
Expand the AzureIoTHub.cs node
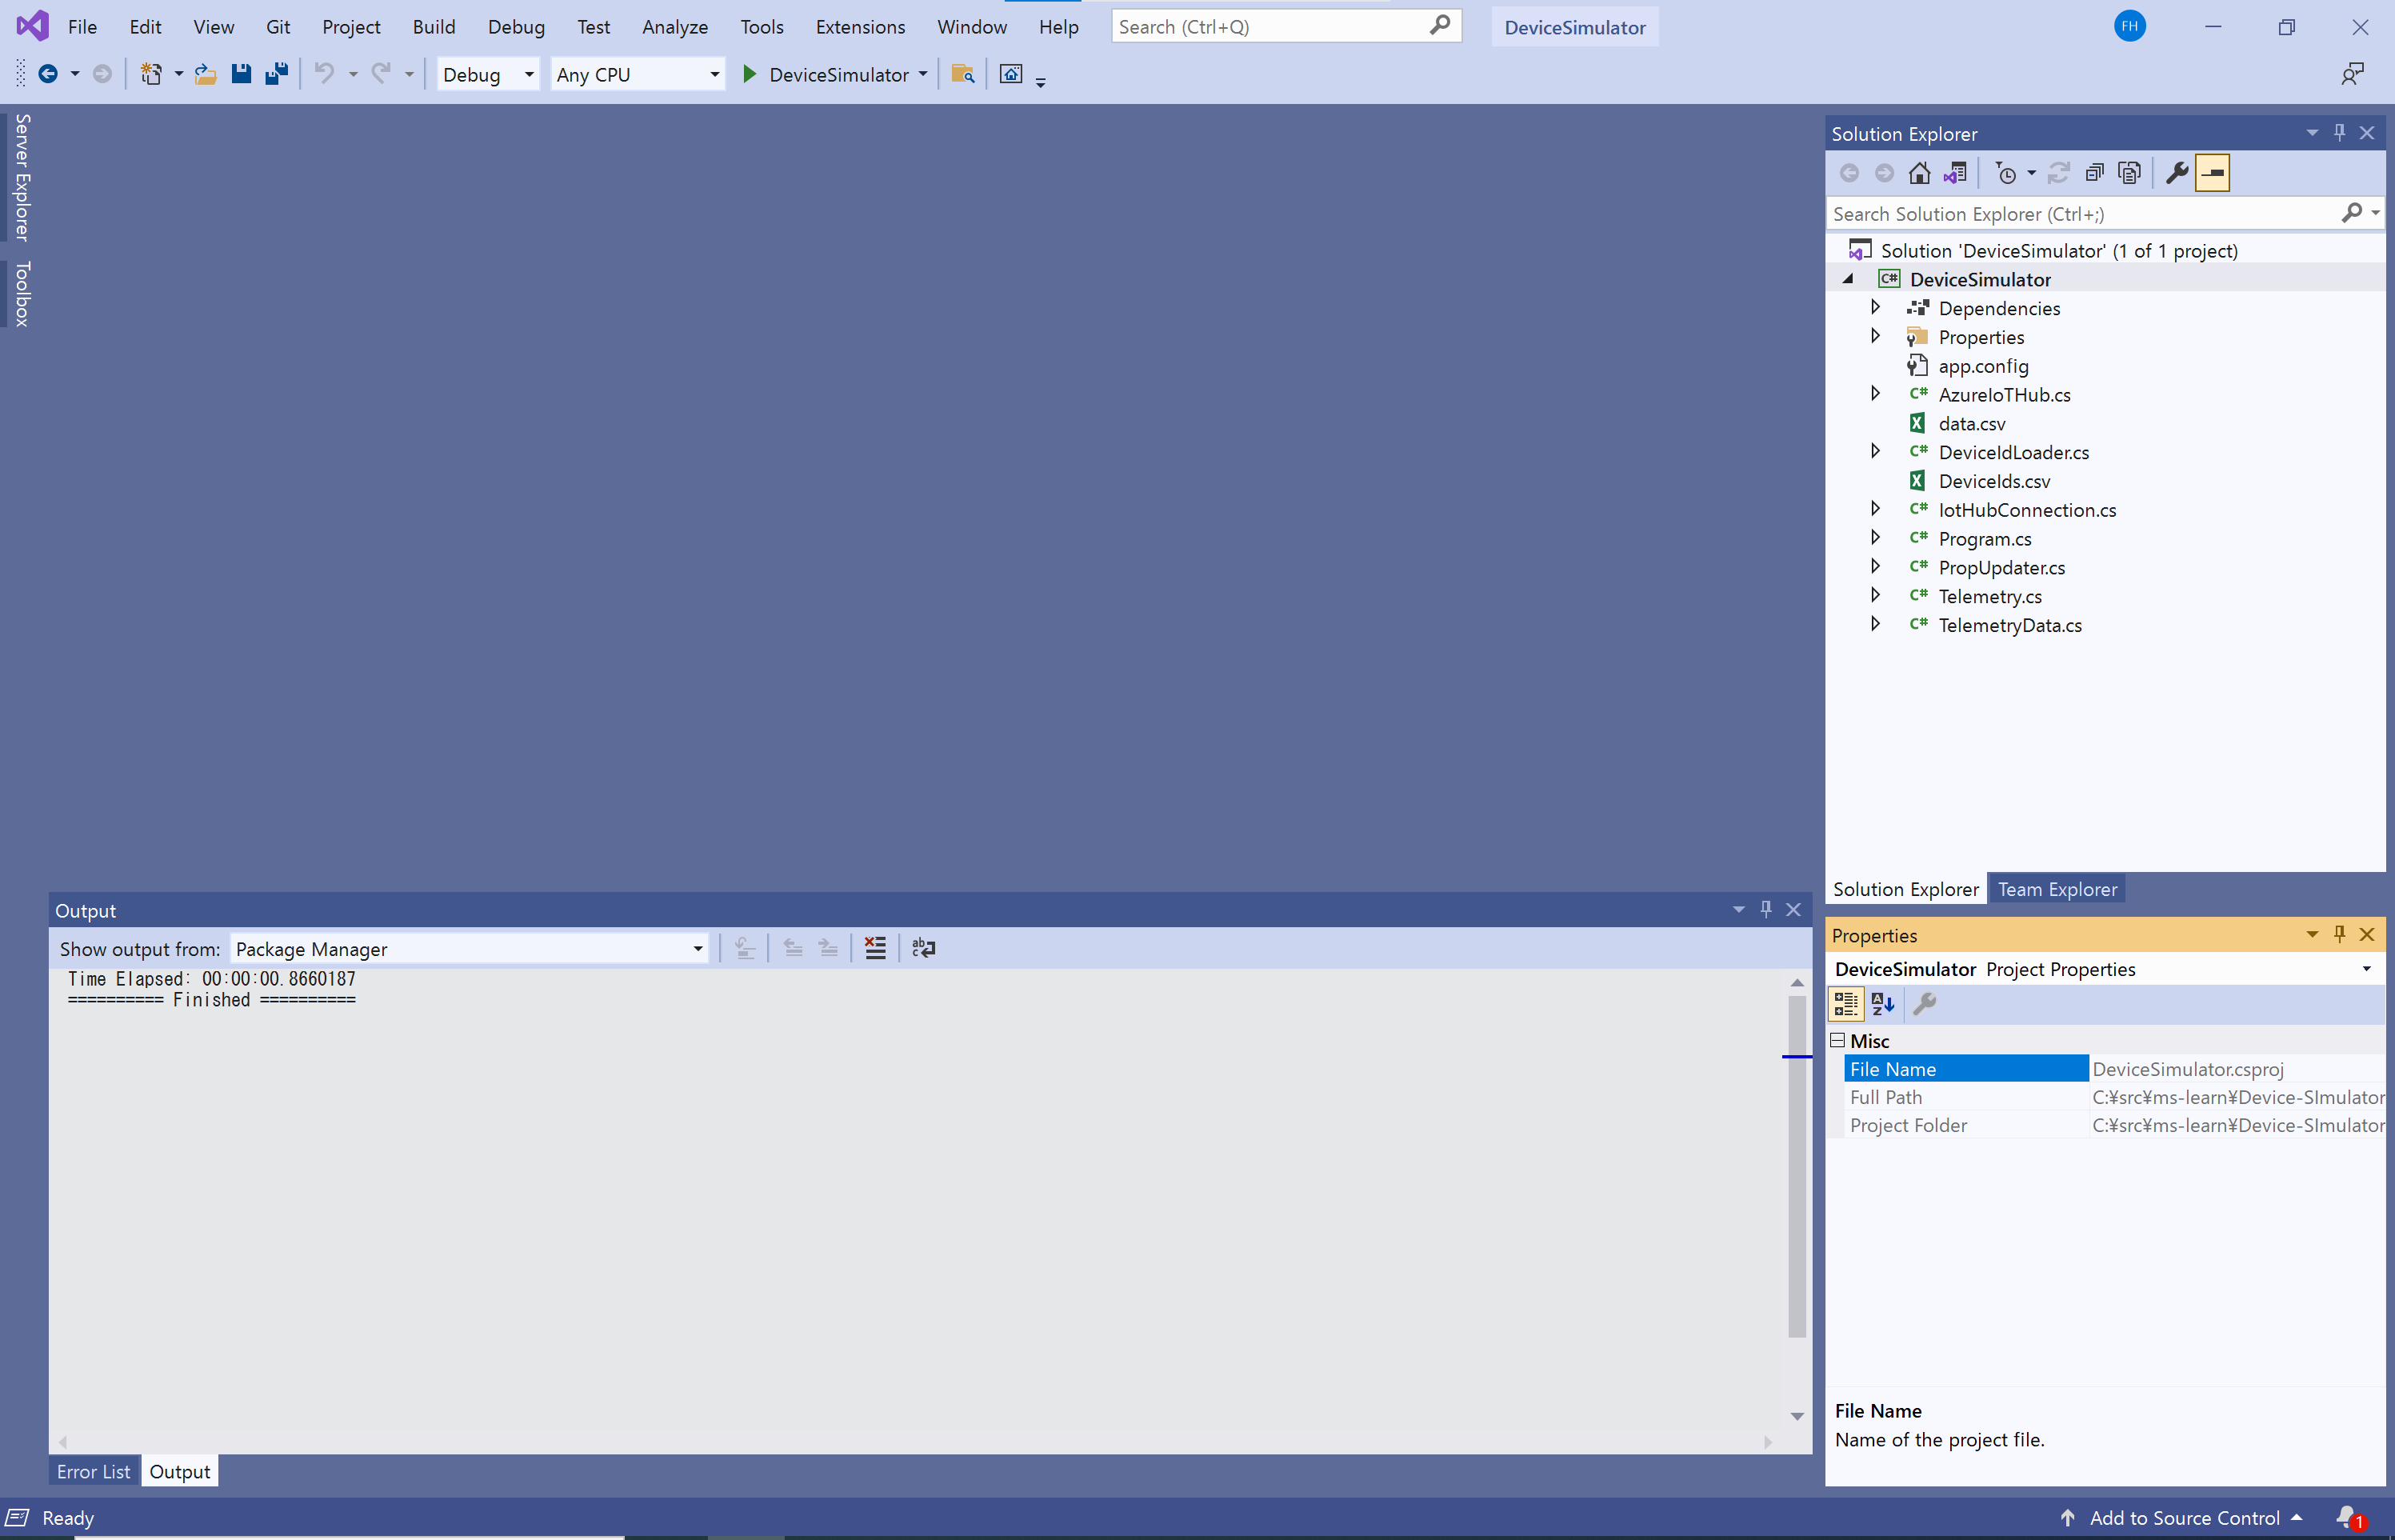click(1875, 394)
